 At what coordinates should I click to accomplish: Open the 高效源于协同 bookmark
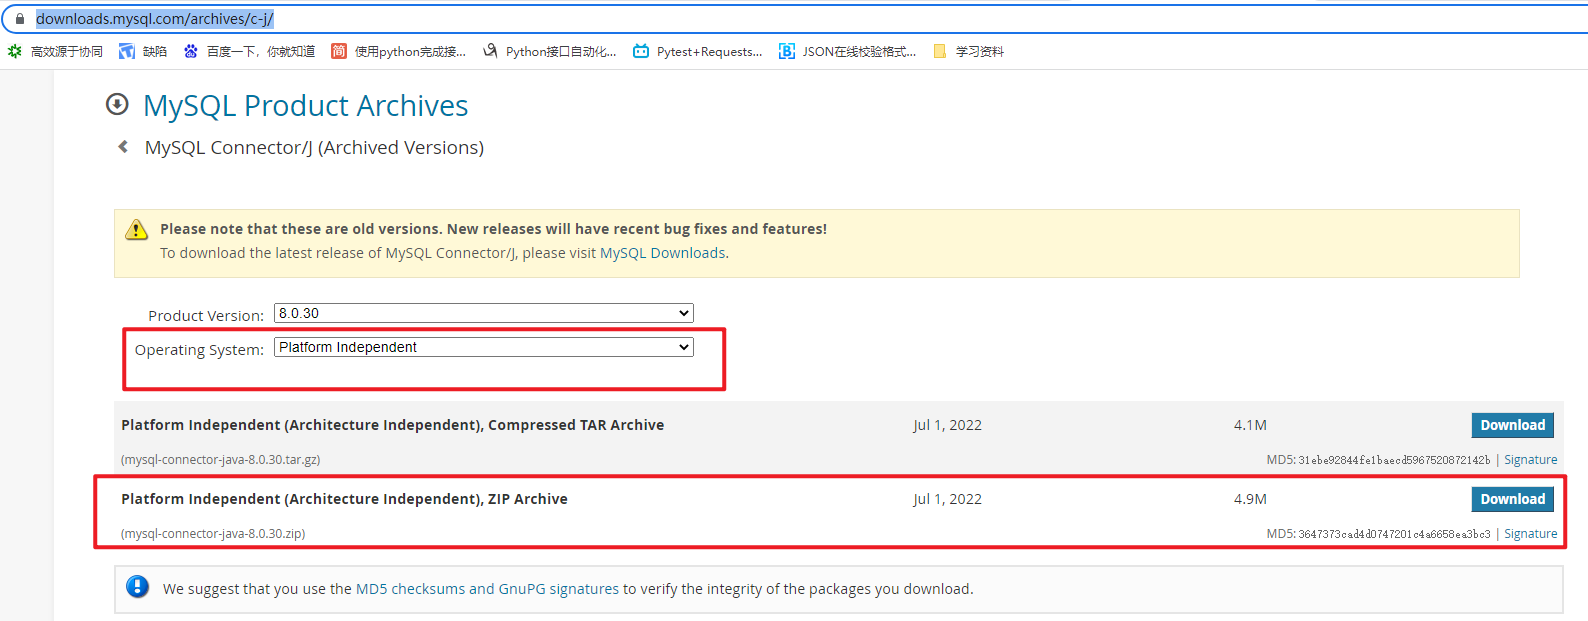55,51
